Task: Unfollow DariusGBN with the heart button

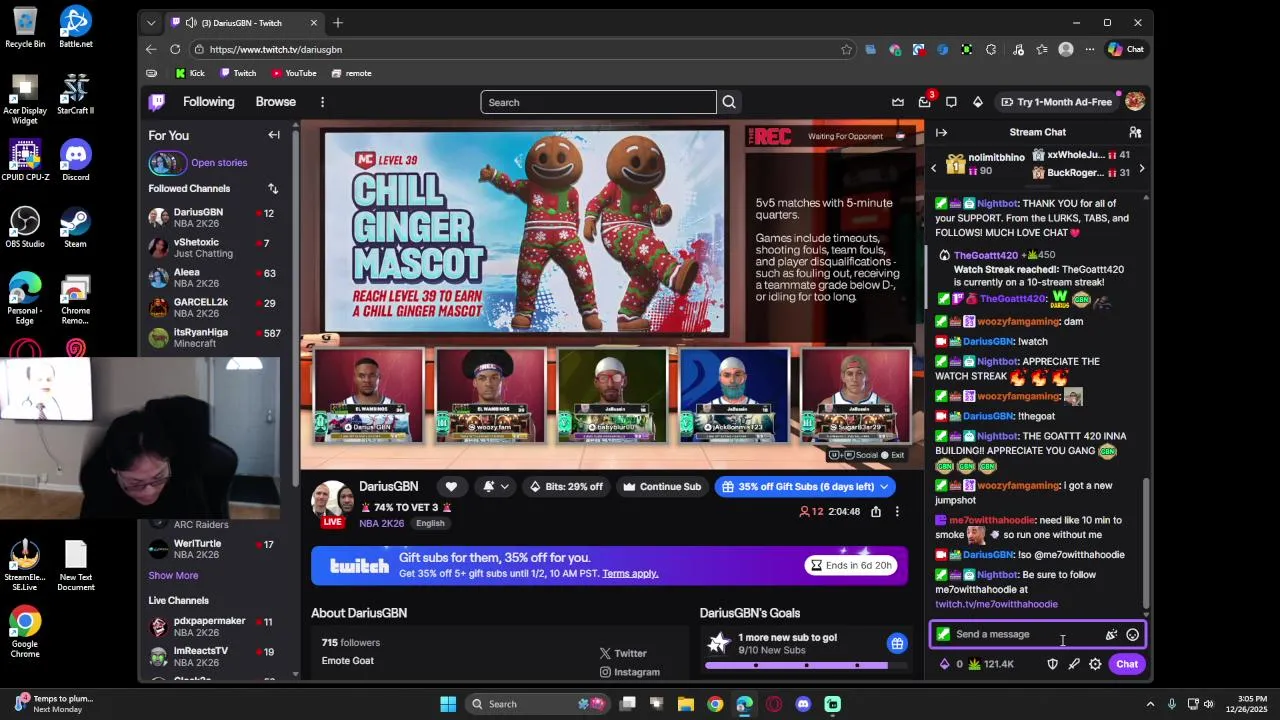Action: click(x=451, y=486)
